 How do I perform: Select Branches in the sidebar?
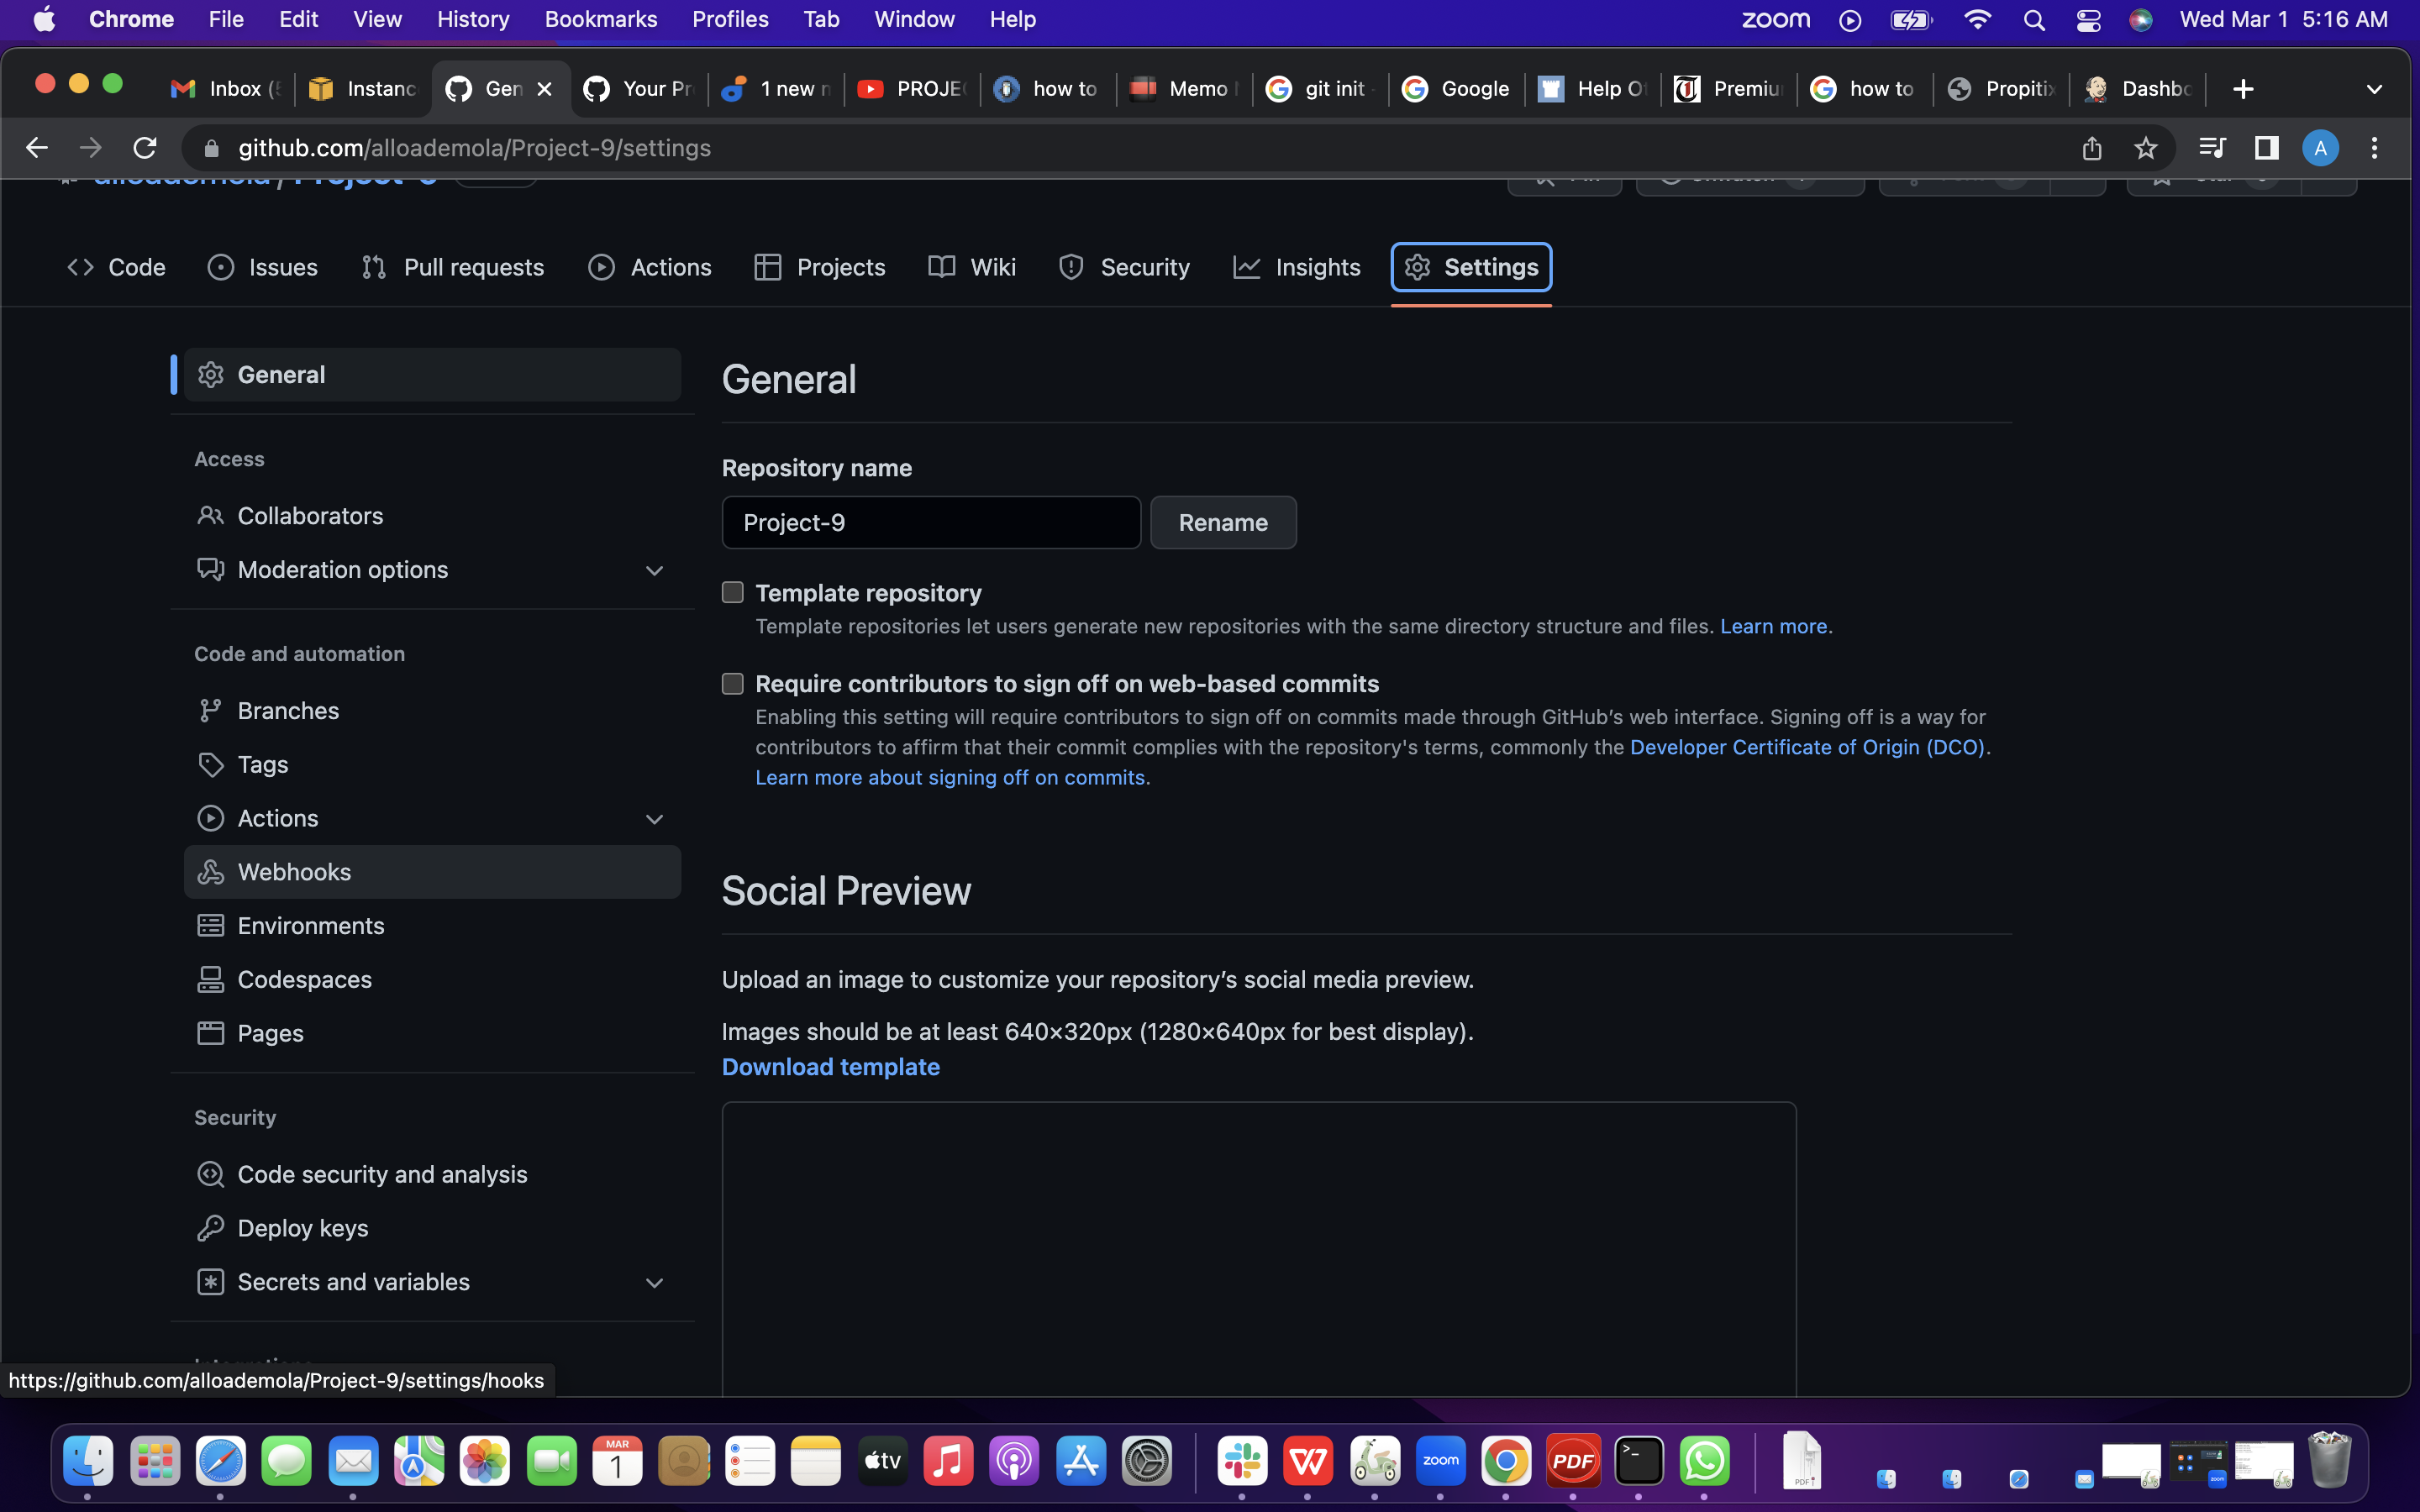[x=288, y=710]
